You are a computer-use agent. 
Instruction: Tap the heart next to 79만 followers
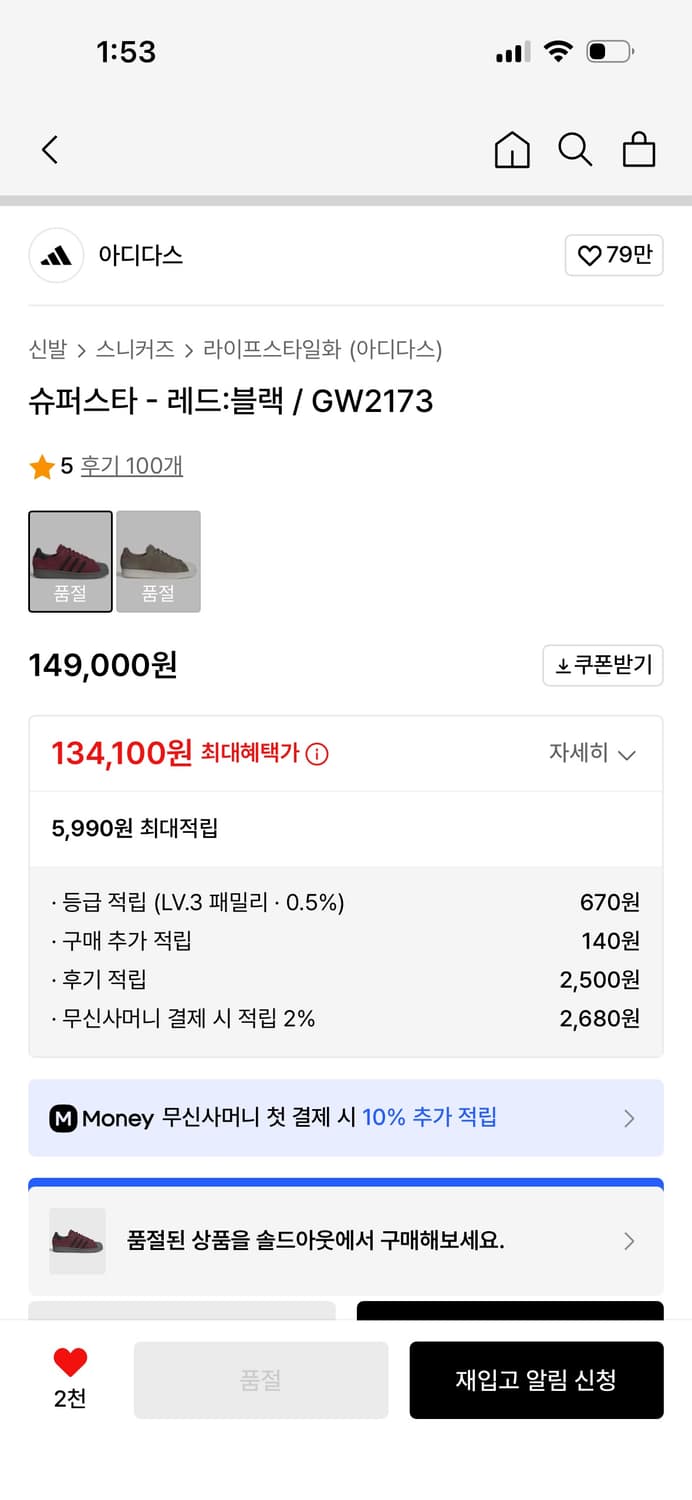tap(614, 256)
